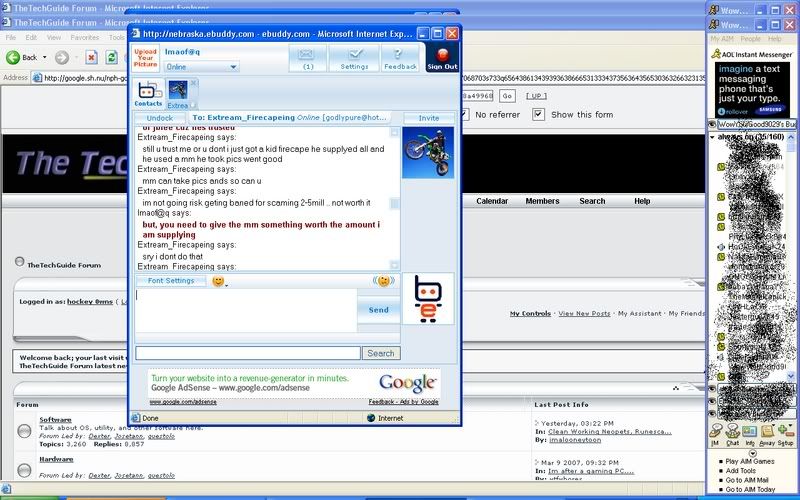Open the Favorites menu in Internet Explorer
Viewport: 800px width, 500px height.
click(84, 37)
